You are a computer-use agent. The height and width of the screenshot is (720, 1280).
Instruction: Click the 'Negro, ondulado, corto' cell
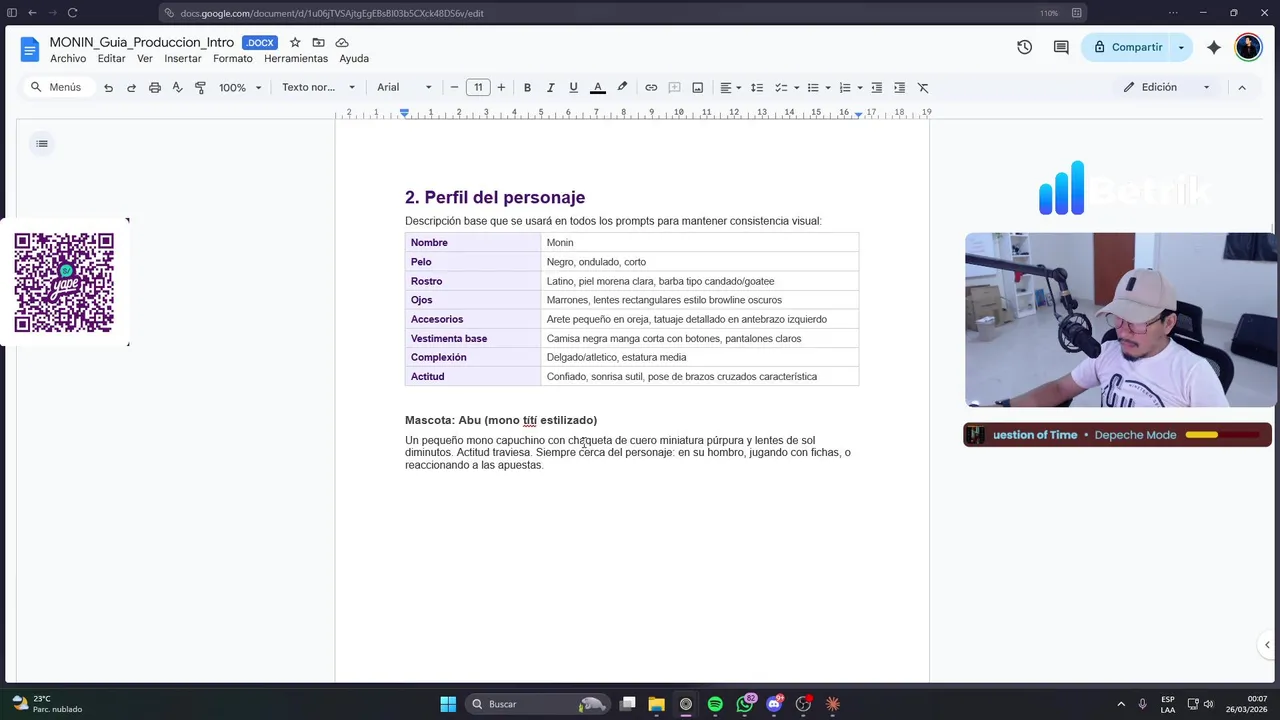pyautogui.click(x=699, y=262)
